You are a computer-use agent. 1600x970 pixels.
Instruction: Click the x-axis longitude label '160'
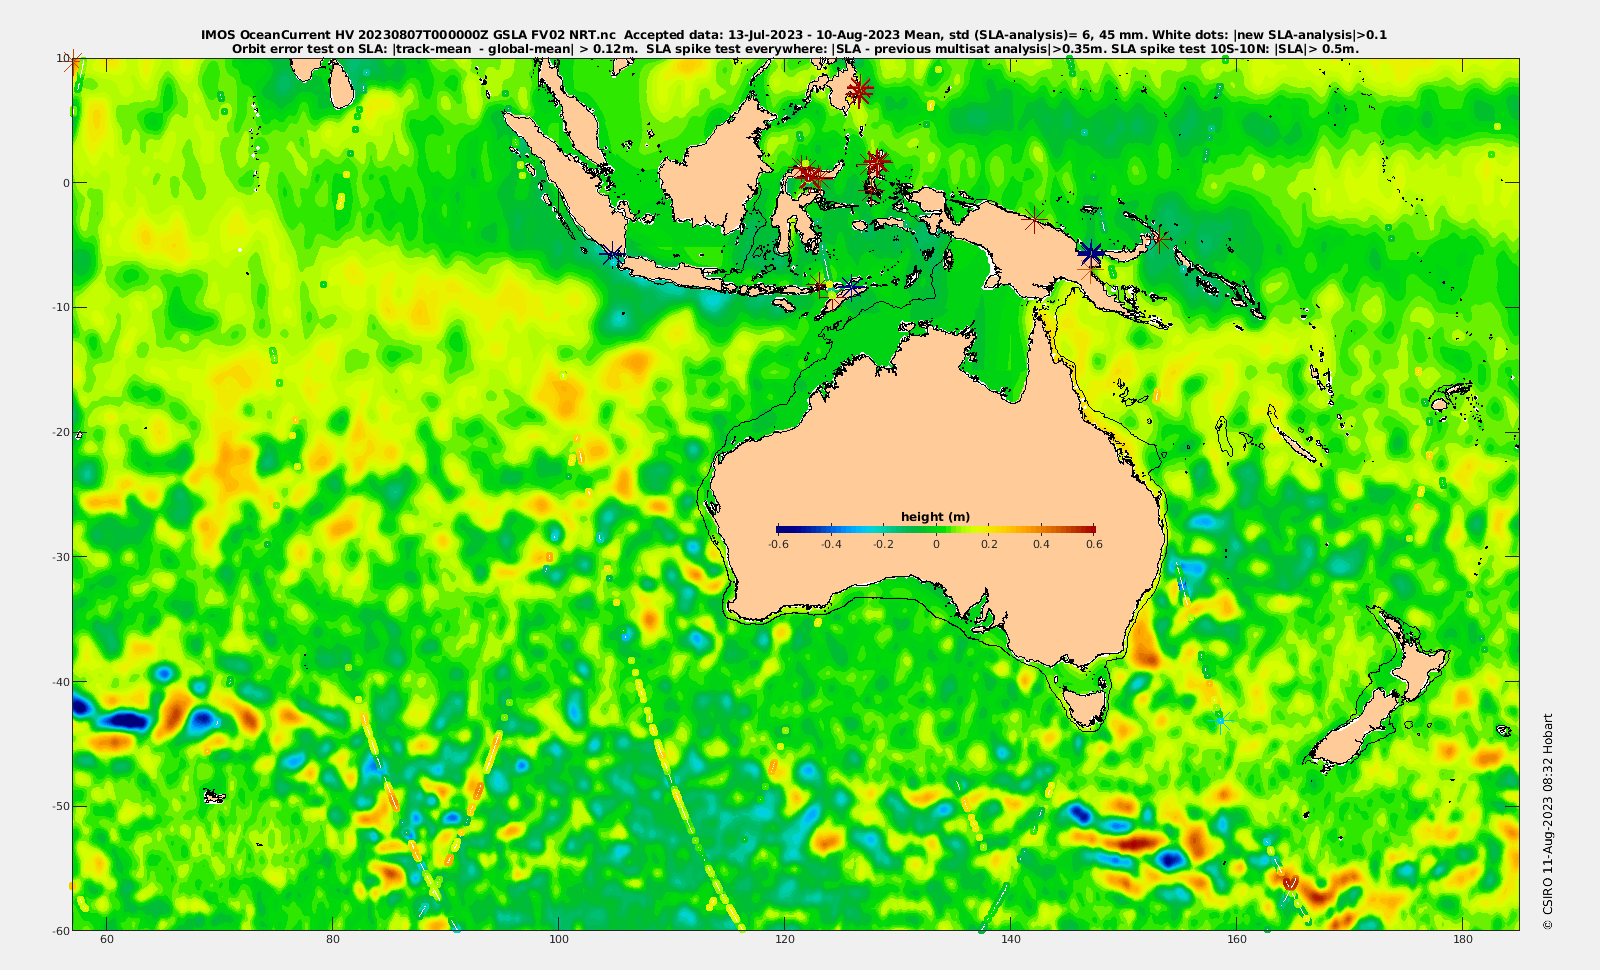tap(1237, 939)
